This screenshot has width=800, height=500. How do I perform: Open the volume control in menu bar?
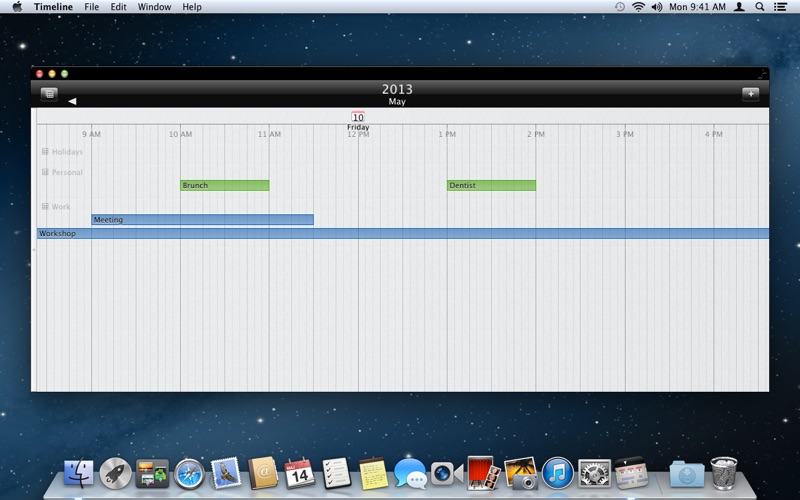[657, 7]
